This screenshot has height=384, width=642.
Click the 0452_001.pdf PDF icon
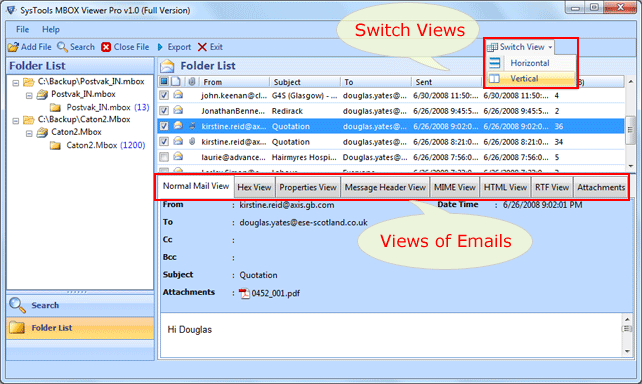click(244, 294)
